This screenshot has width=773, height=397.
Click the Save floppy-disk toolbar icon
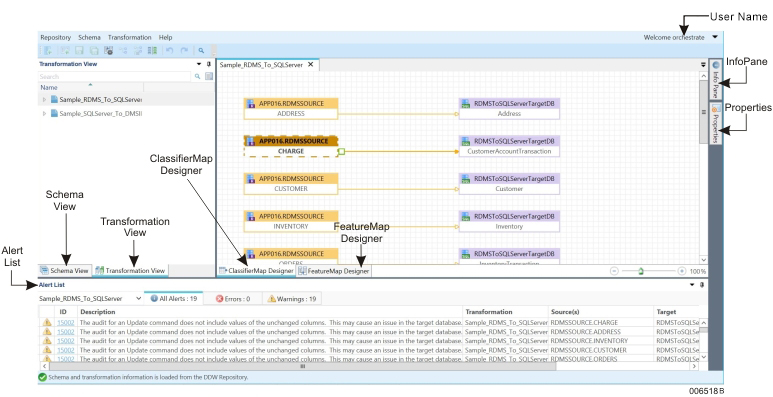pyautogui.click(x=79, y=50)
